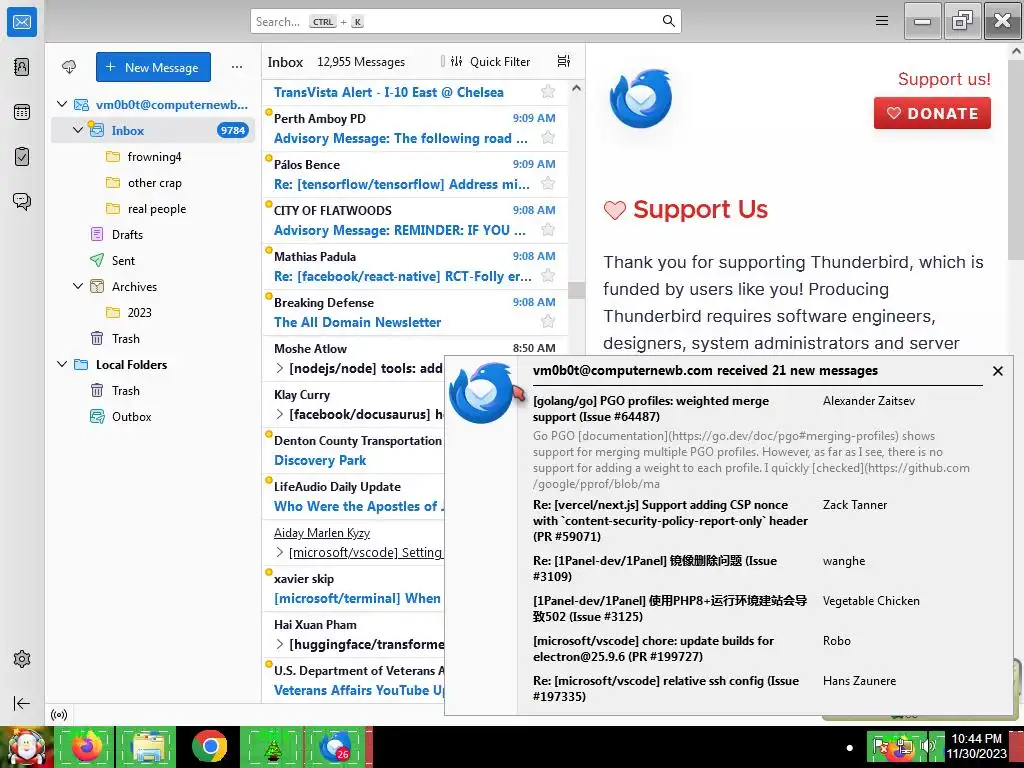Open the Calendar space icon

[22, 112]
